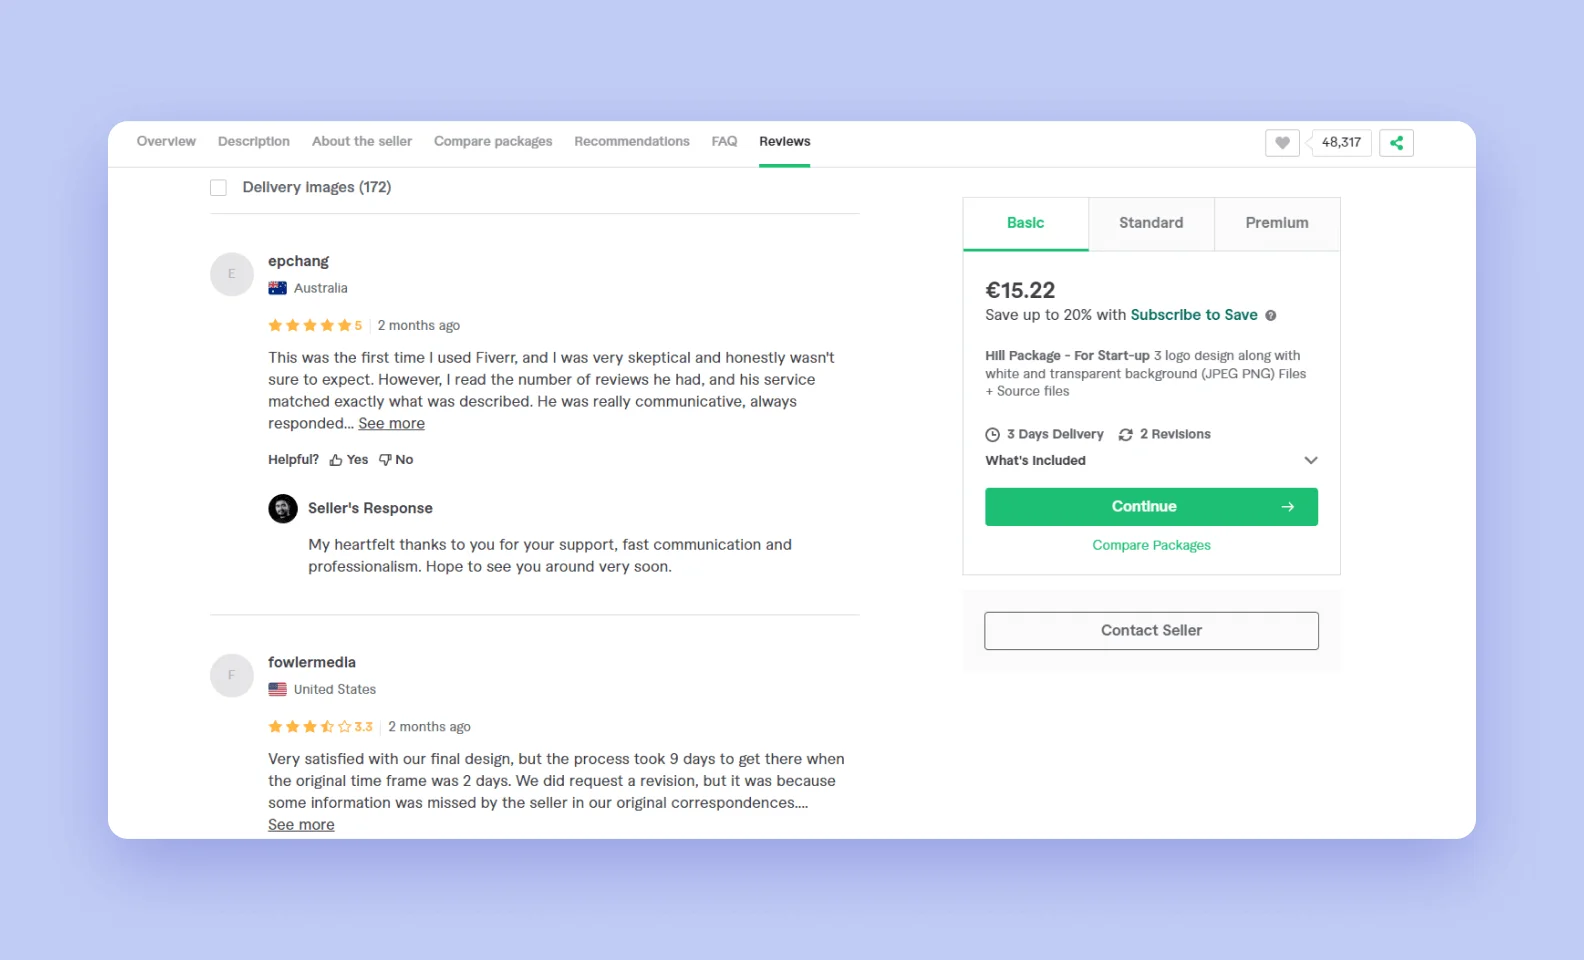The height and width of the screenshot is (960, 1584).
Task: Click the United States flag on fowlermedia's review
Action: [277, 689]
